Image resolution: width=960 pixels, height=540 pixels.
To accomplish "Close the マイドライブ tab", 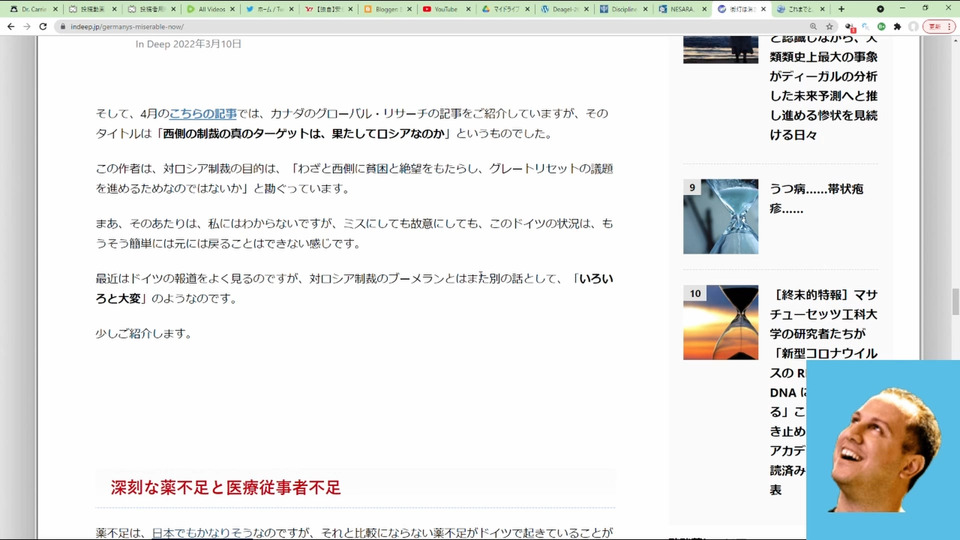I will click(527, 9).
